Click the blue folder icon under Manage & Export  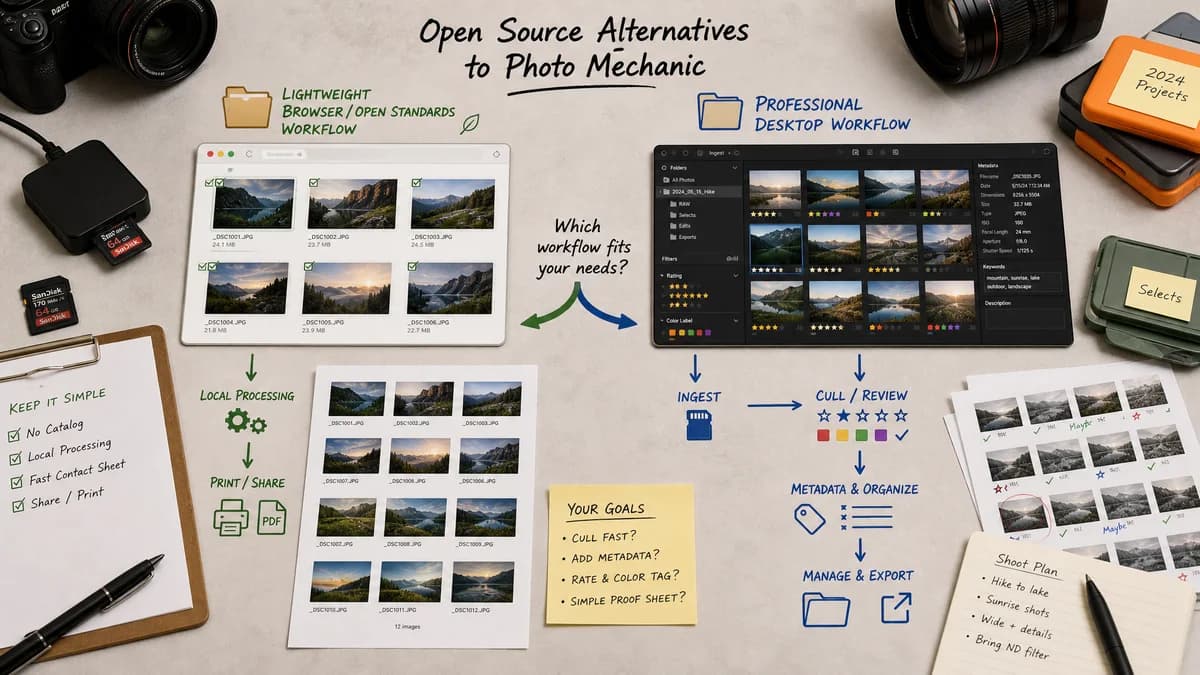click(x=826, y=608)
